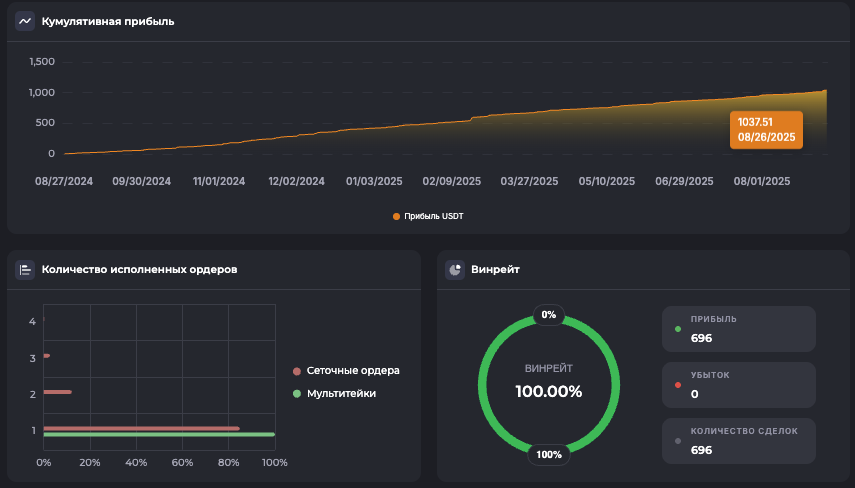Hide the Сеточные ордера series via legend label

click(x=353, y=370)
